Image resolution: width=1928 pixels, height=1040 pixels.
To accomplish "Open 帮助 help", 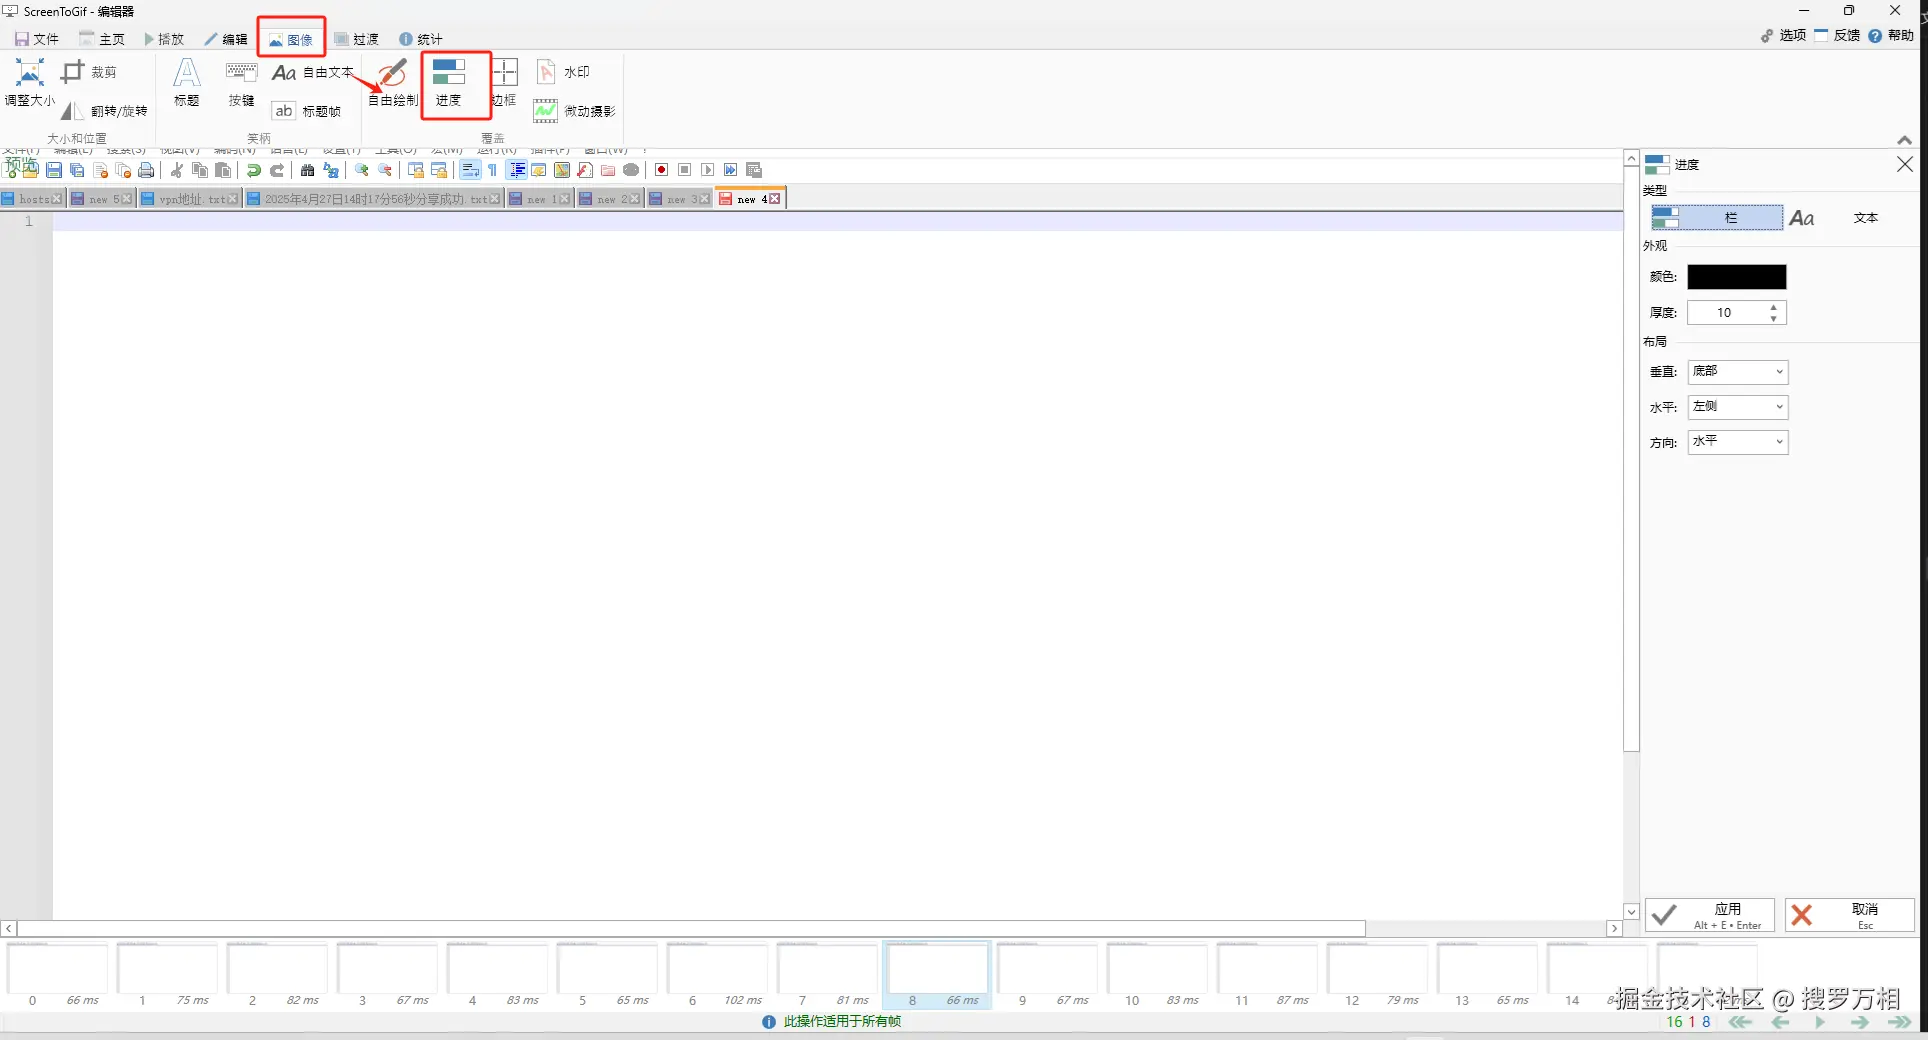I will pos(1891,35).
